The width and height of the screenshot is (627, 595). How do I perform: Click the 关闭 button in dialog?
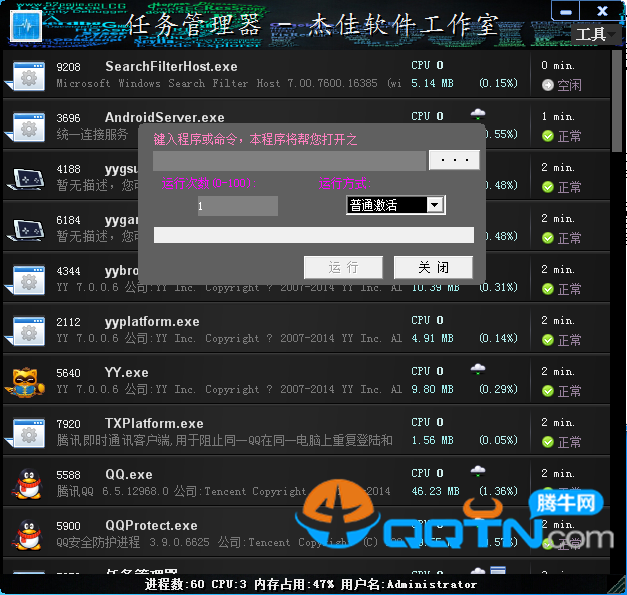433,267
